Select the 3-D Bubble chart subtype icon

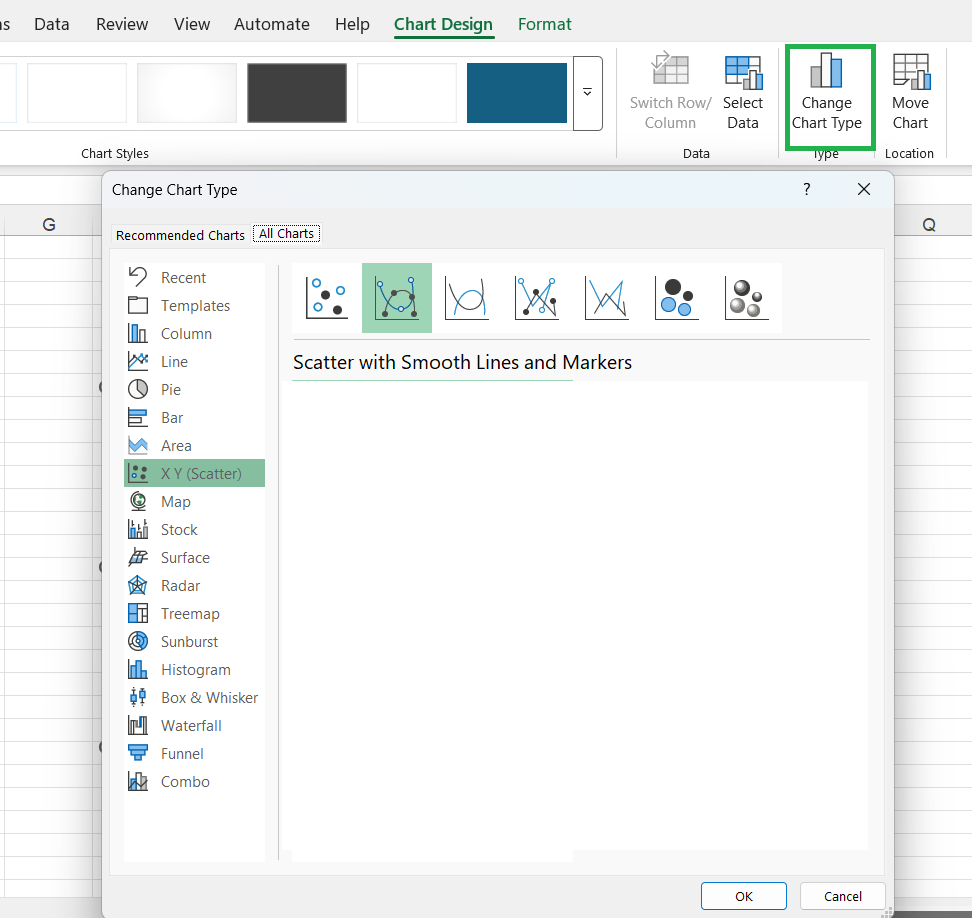pyautogui.click(x=747, y=298)
